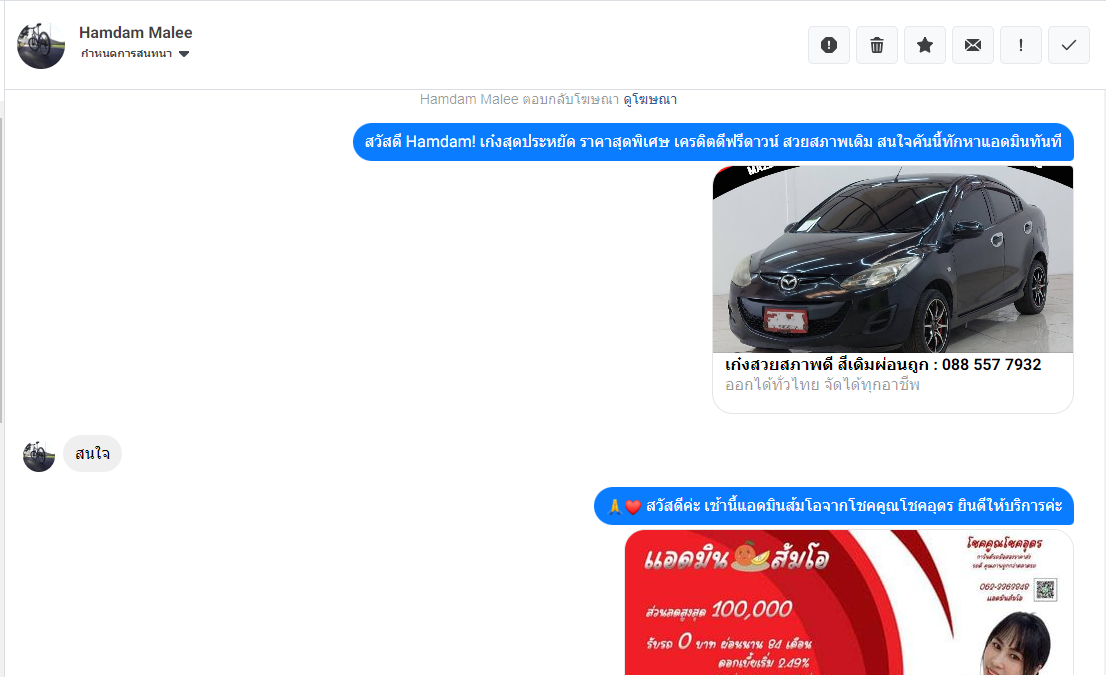
Task: Mark conversation done with checkmark icon
Action: coord(1069,45)
